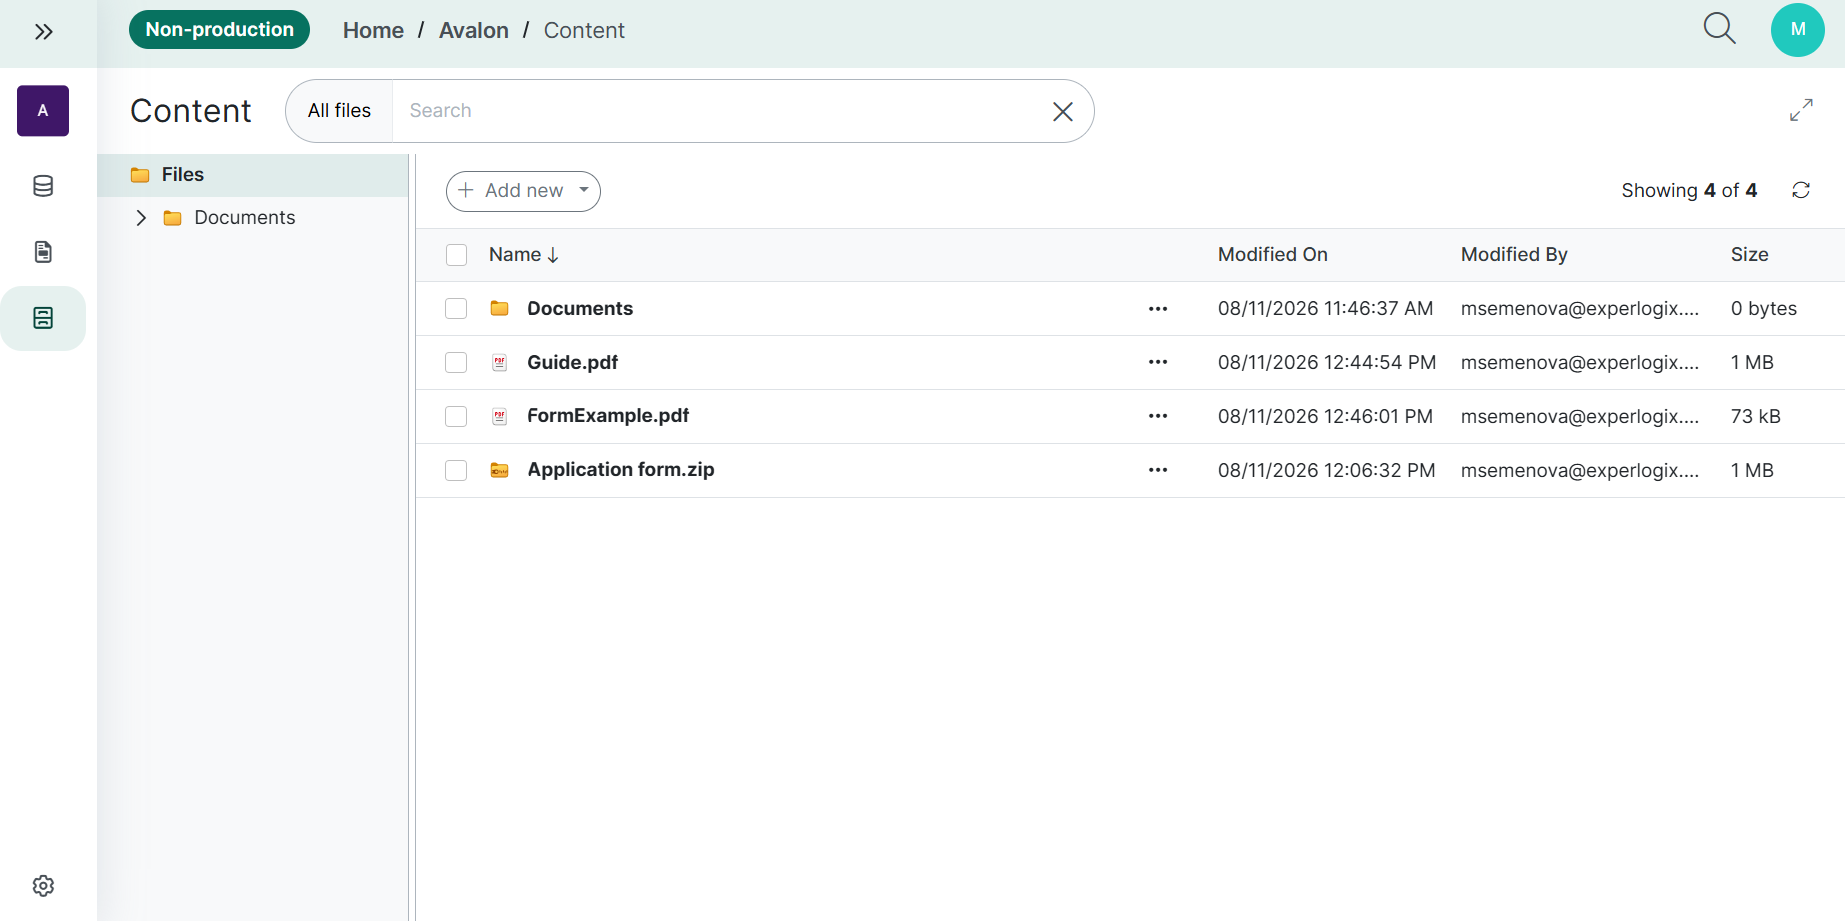Screen dimensions: 1845x921
Task: Open the user profile avatar M
Action: click(x=1797, y=30)
